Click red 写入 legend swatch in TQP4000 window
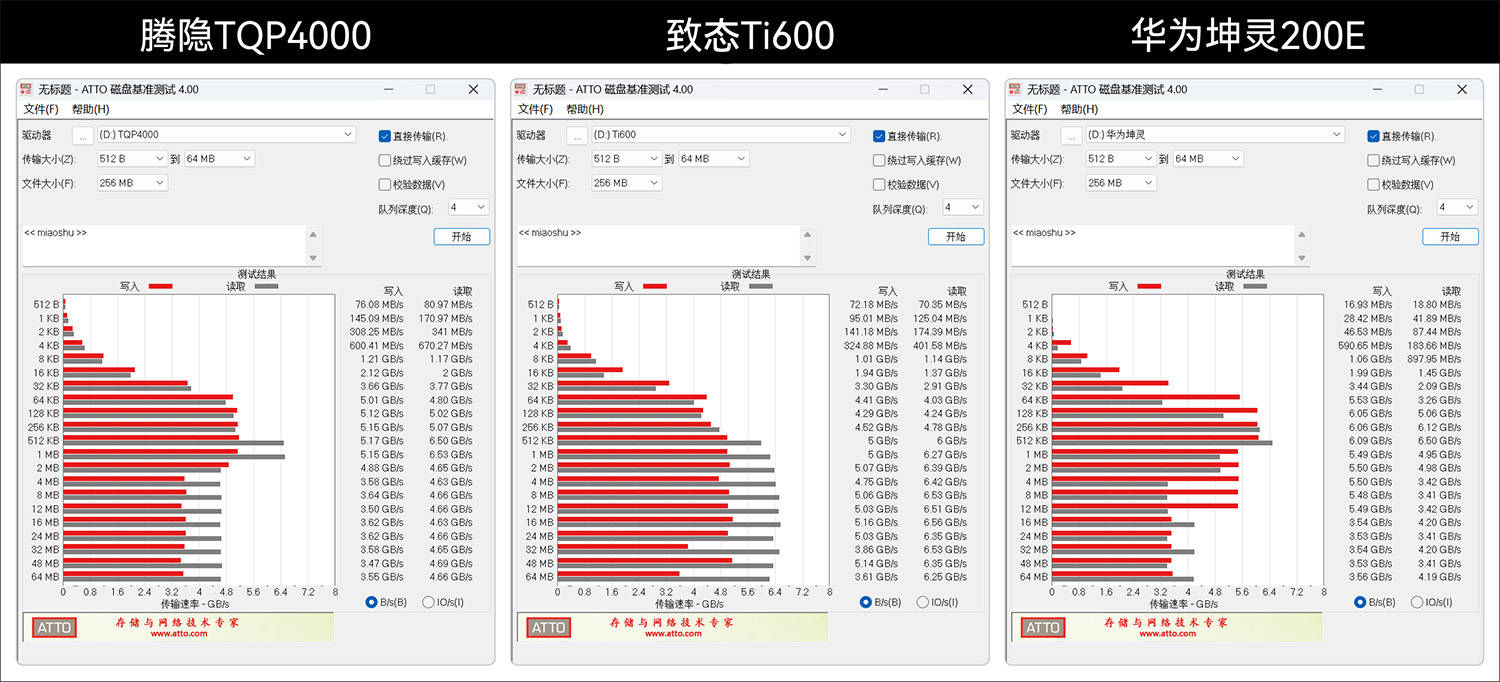The width and height of the screenshot is (1500, 682). [x=160, y=286]
